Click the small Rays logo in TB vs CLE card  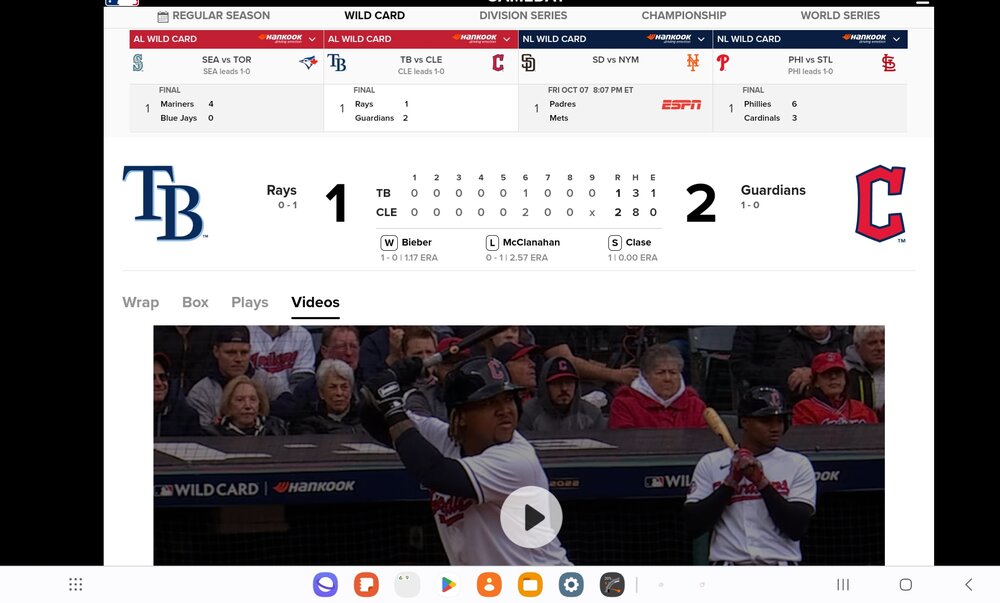[x=337, y=62]
